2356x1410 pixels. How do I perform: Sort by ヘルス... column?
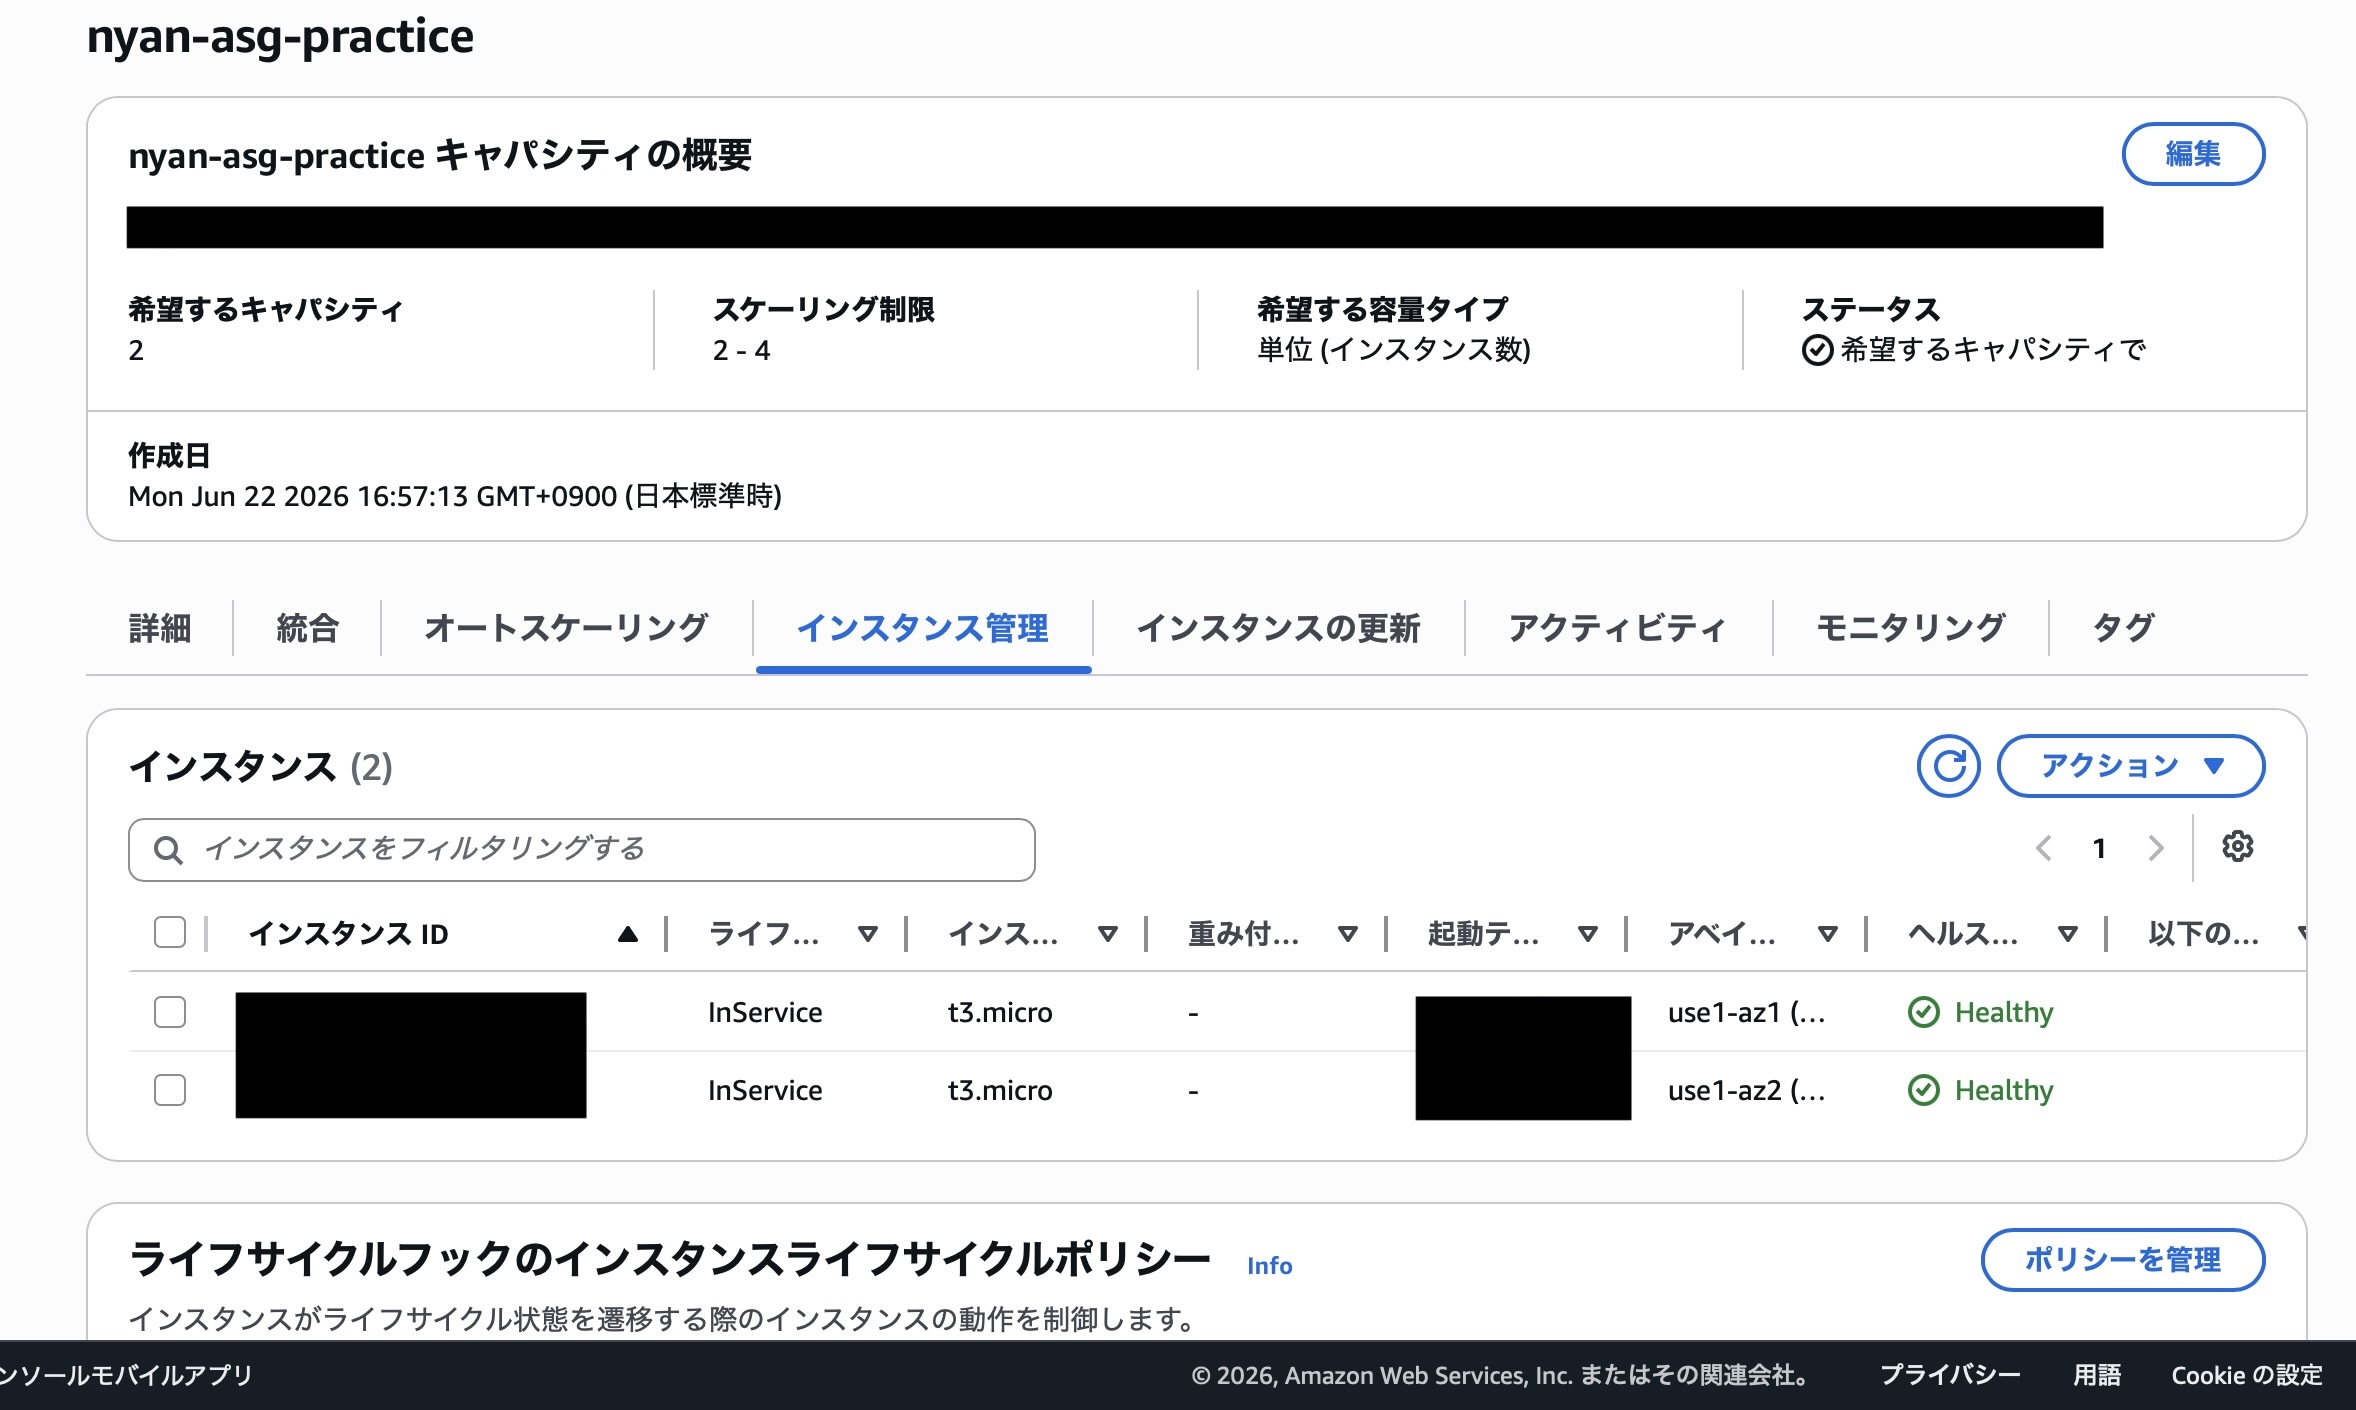point(2068,934)
